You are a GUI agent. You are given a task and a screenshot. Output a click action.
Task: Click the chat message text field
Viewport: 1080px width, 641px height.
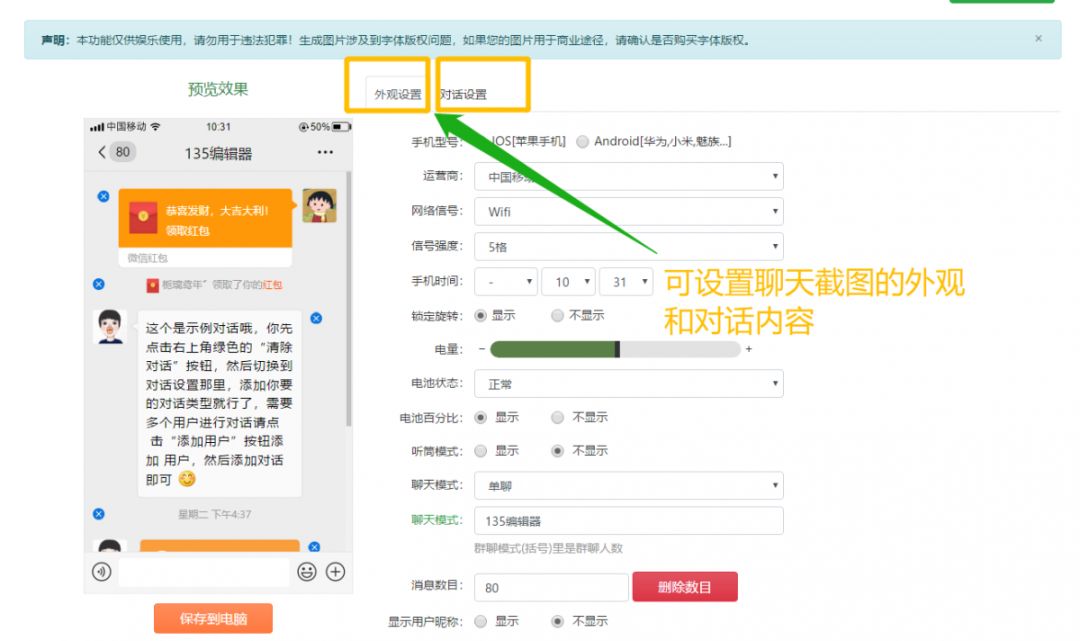coord(204,571)
